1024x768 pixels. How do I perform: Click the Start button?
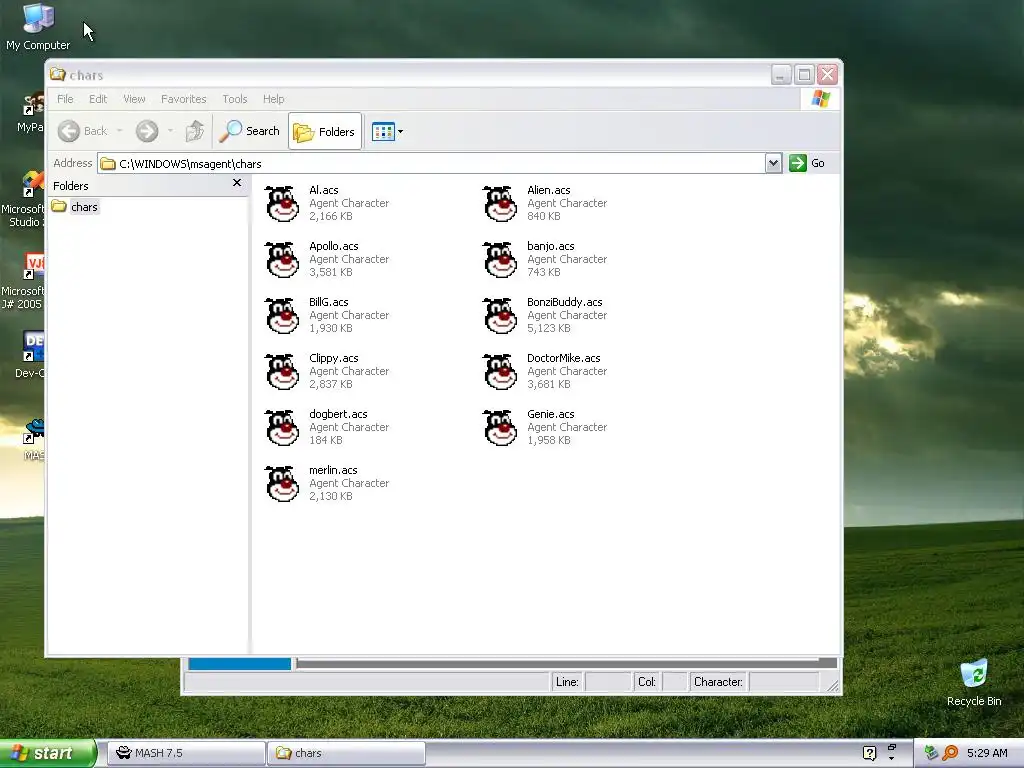[x=48, y=753]
